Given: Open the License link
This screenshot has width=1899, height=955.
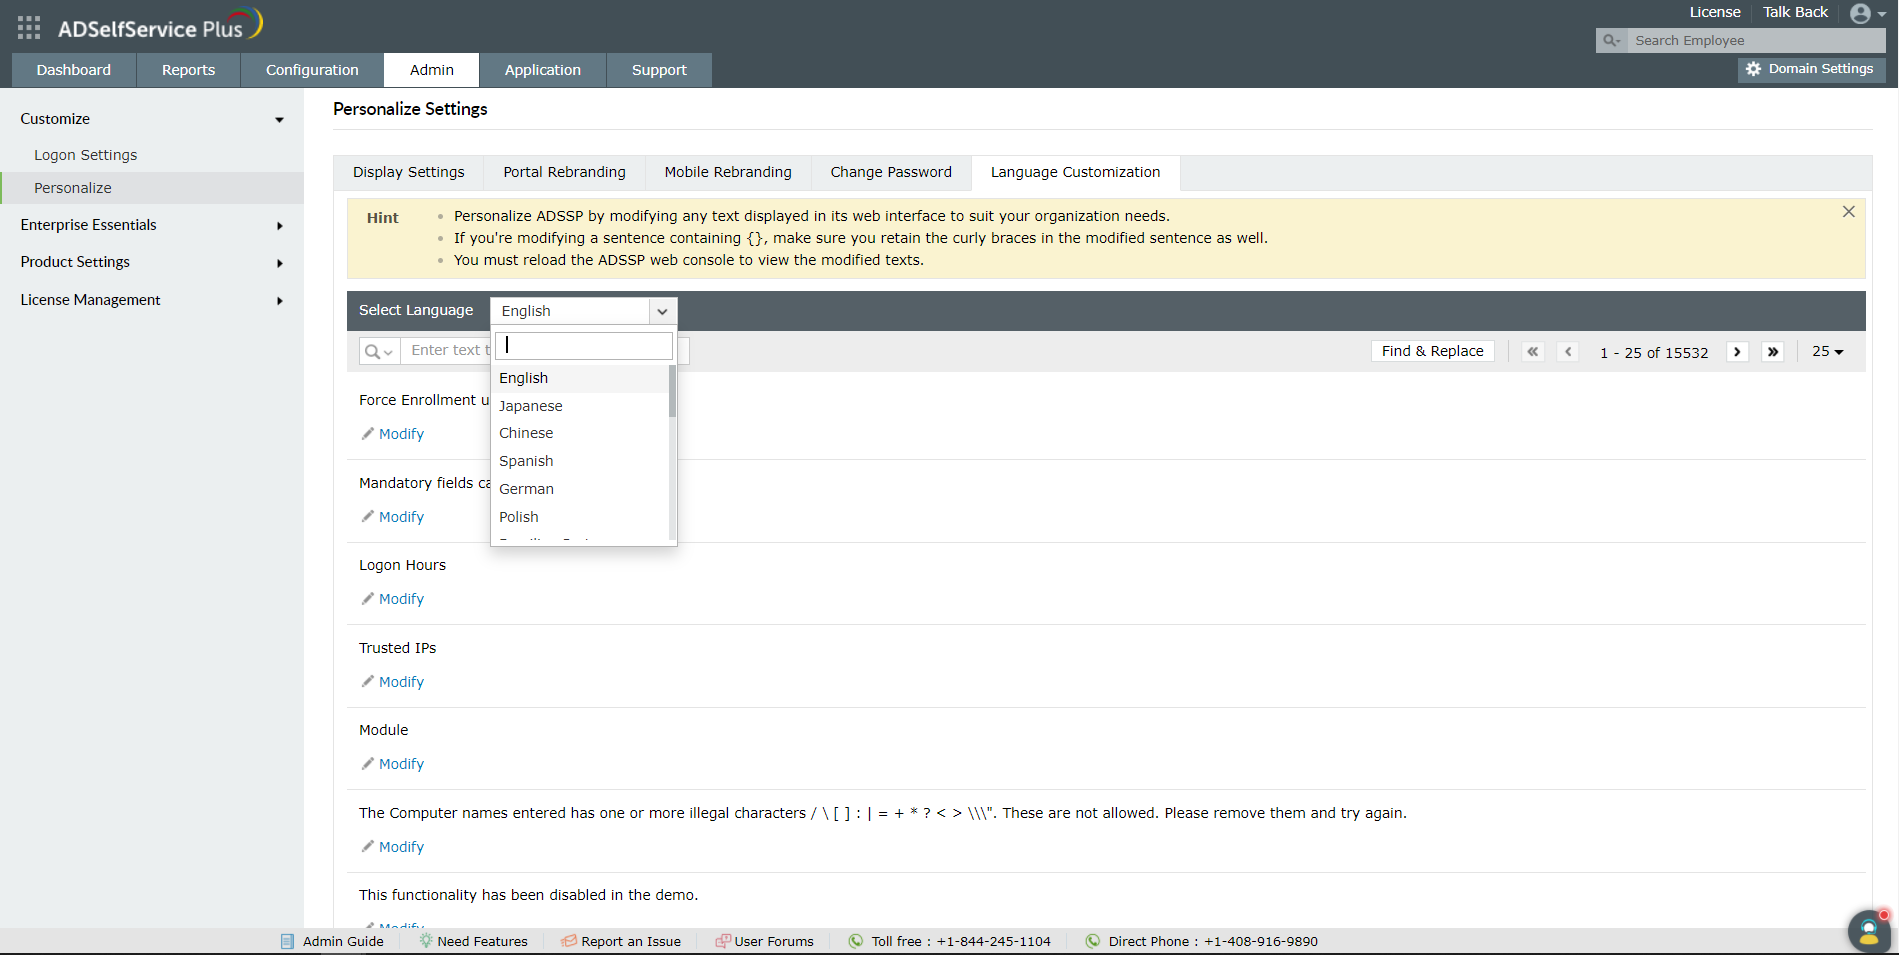Looking at the screenshot, I should click(1715, 12).
